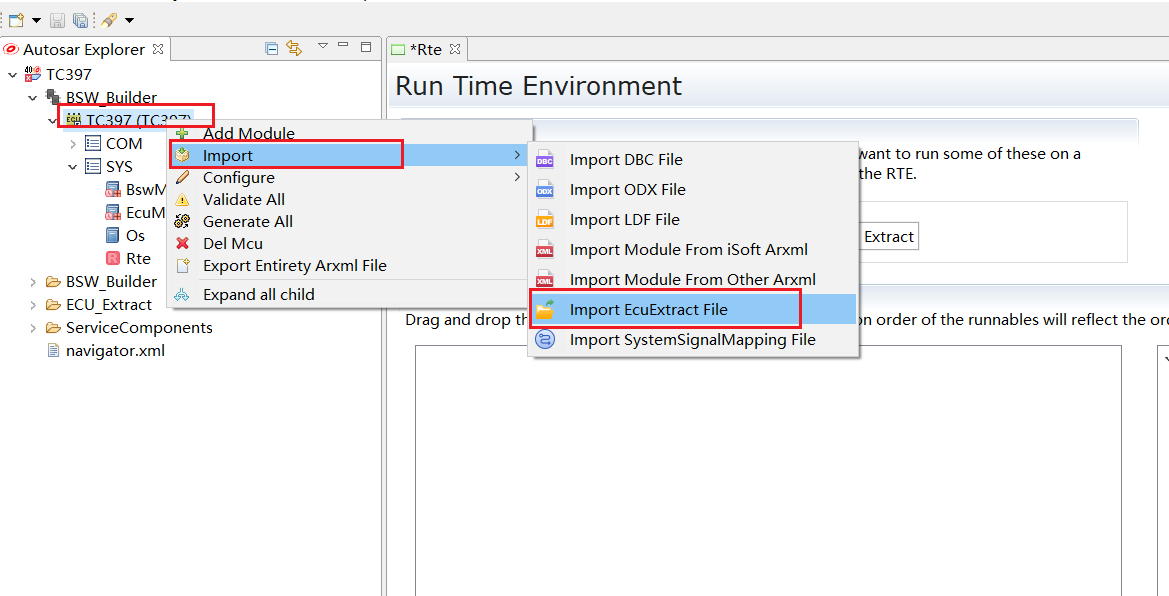The width and height of the screenshot is (1169, 596).
Task: Click Del Mcu red cross entry
Action: coord(232,244)
